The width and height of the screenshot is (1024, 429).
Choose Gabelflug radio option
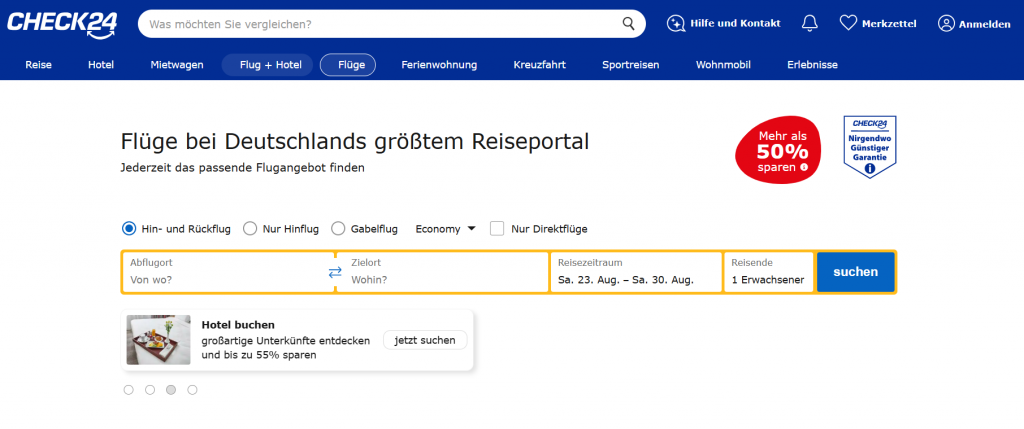click(x=338, y=229)
